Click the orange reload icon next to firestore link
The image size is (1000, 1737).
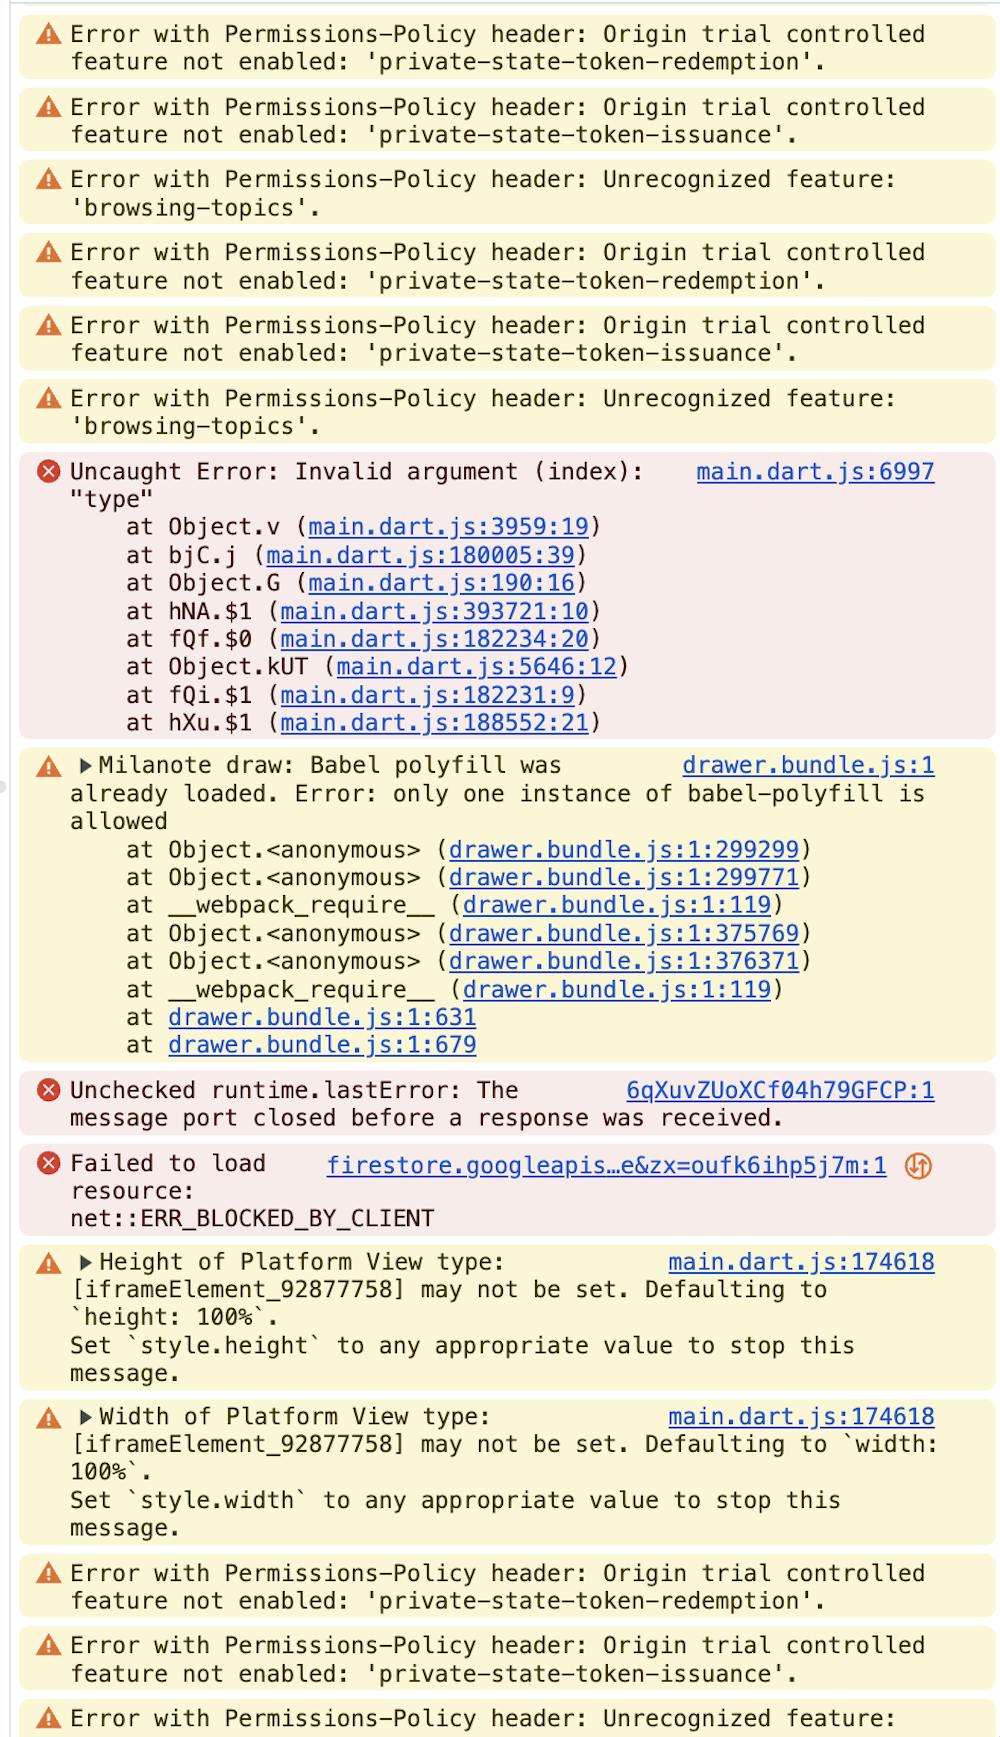(918, 1165)
